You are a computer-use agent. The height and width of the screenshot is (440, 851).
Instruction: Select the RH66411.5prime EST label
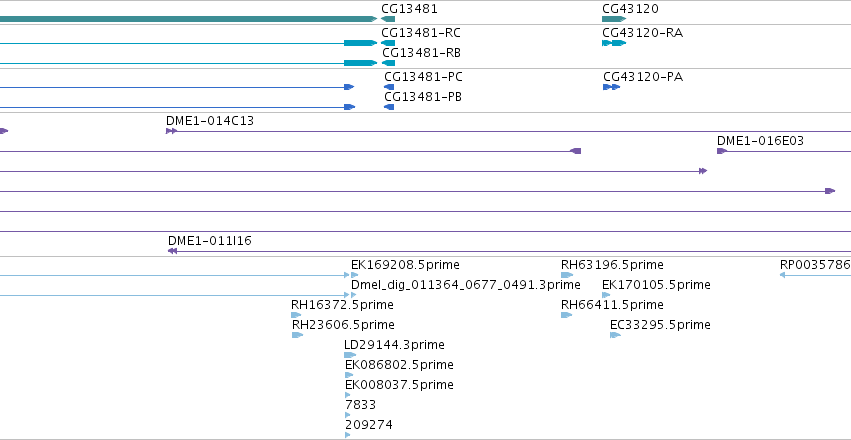click(612, 305)
